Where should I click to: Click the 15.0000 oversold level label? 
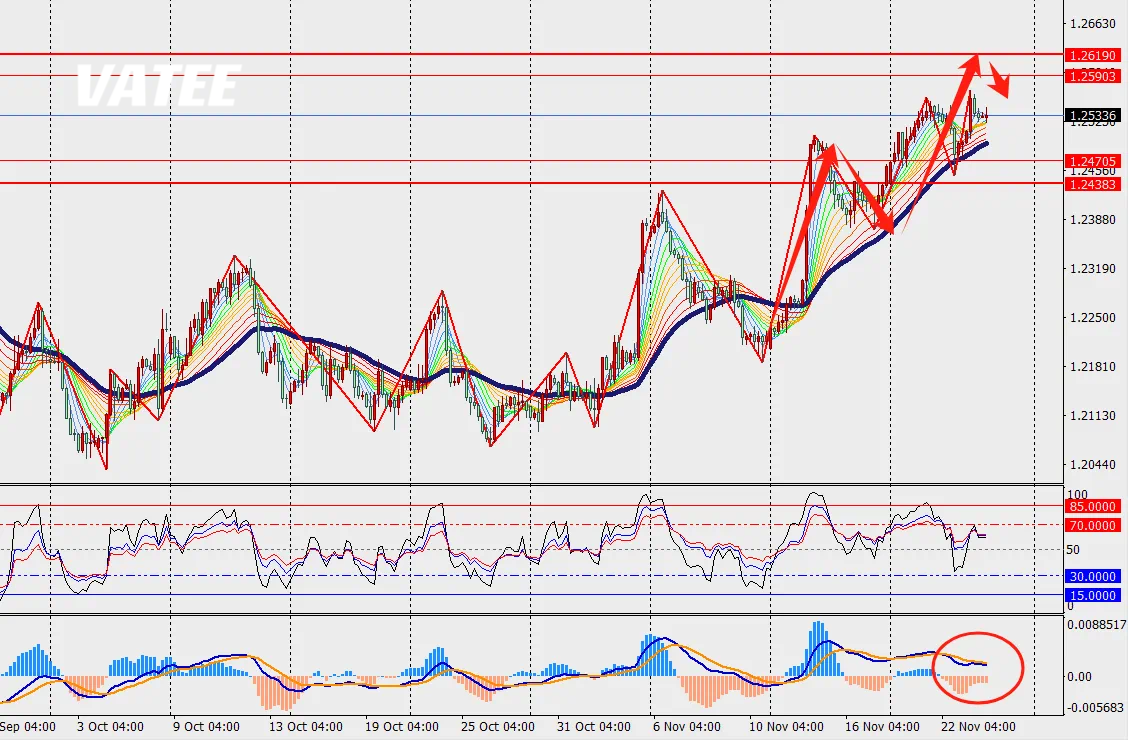pos(1092,595)
